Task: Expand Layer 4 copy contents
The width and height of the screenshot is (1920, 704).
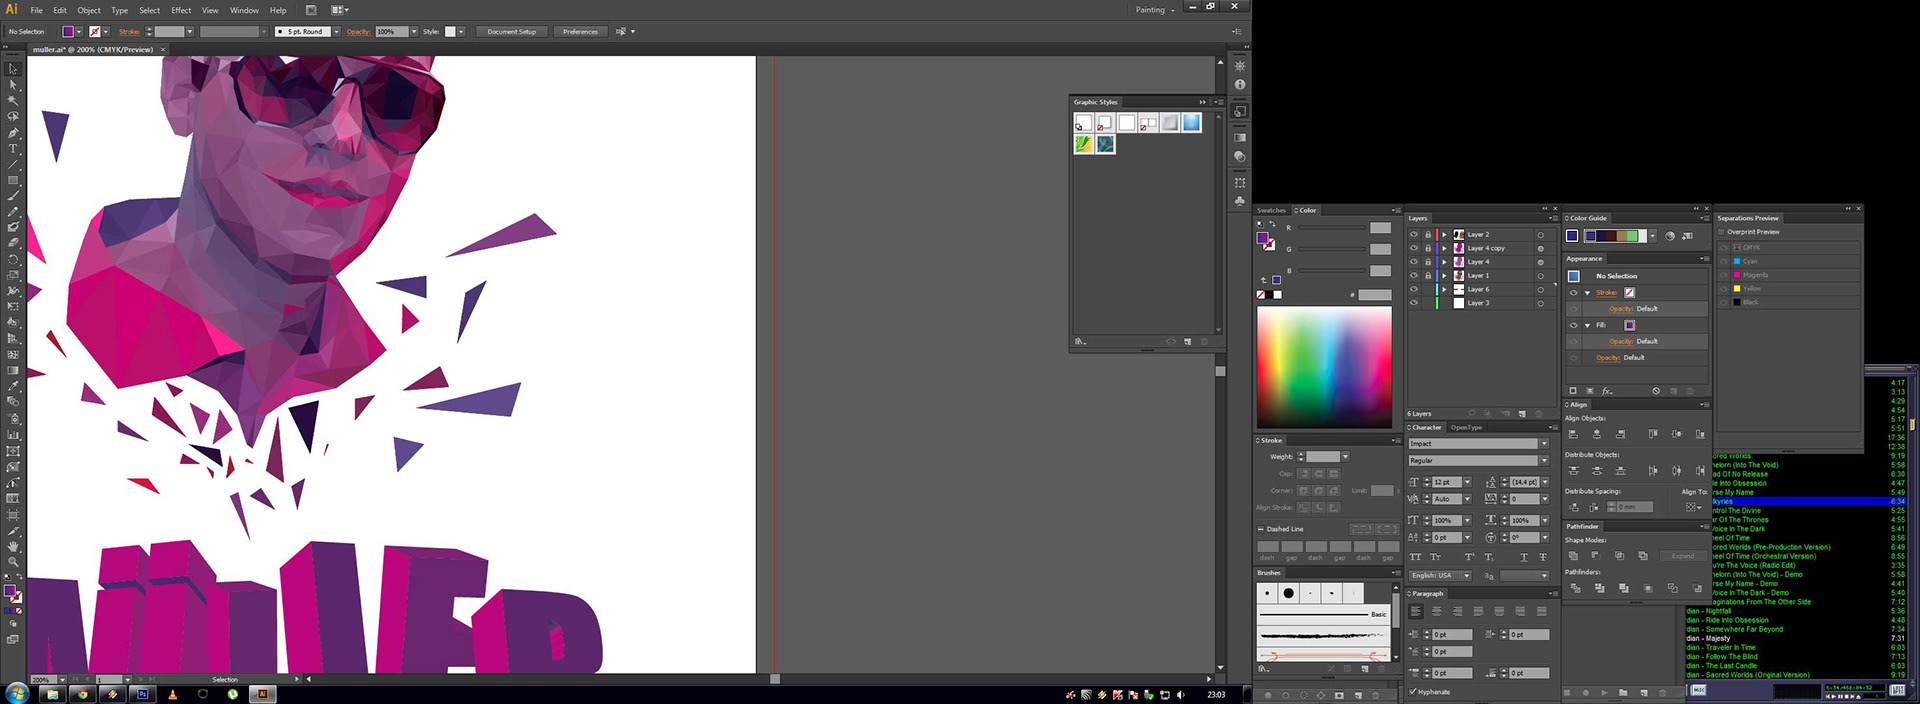Action: click(x=1444, y=248)
